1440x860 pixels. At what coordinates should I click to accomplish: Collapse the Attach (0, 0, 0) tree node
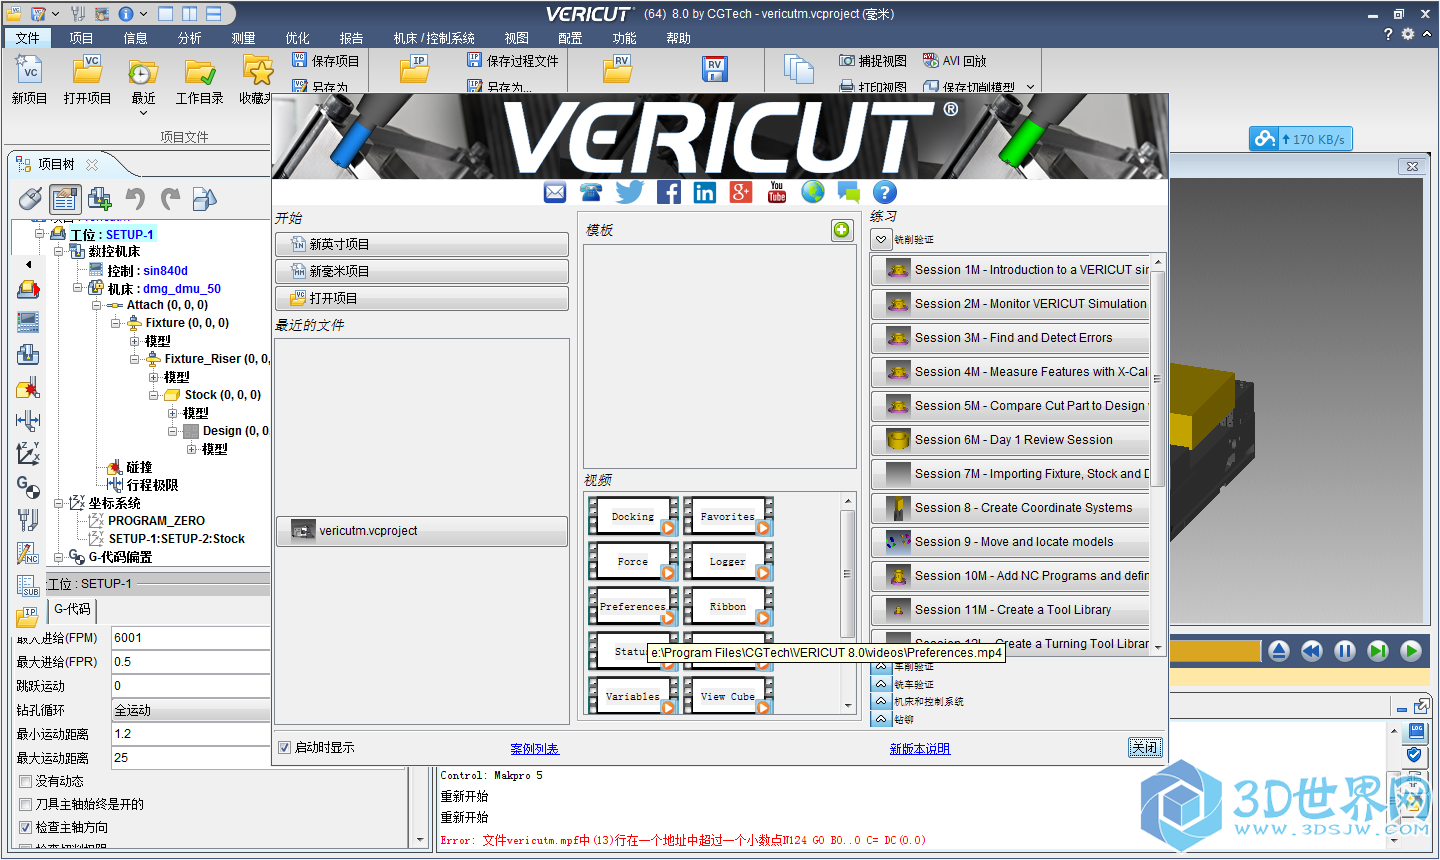click(97, 305)
